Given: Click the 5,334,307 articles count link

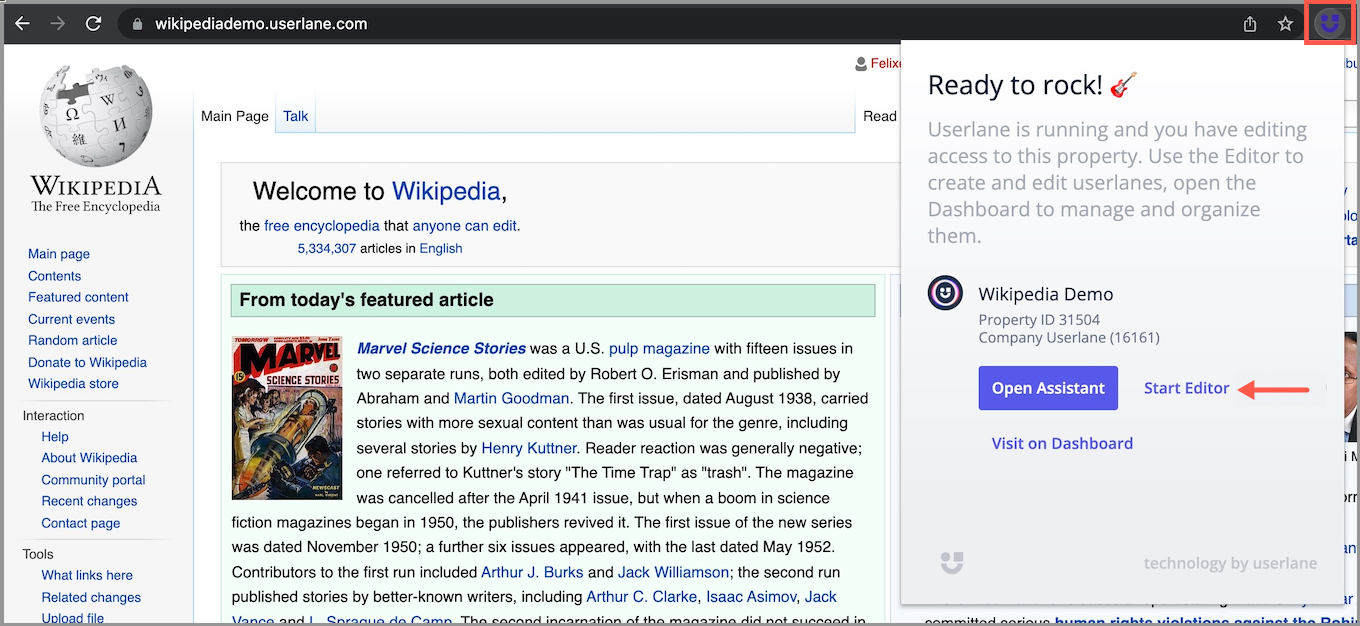Looking at the screenshot, I should pyautogui.click(x=326, y=248).
